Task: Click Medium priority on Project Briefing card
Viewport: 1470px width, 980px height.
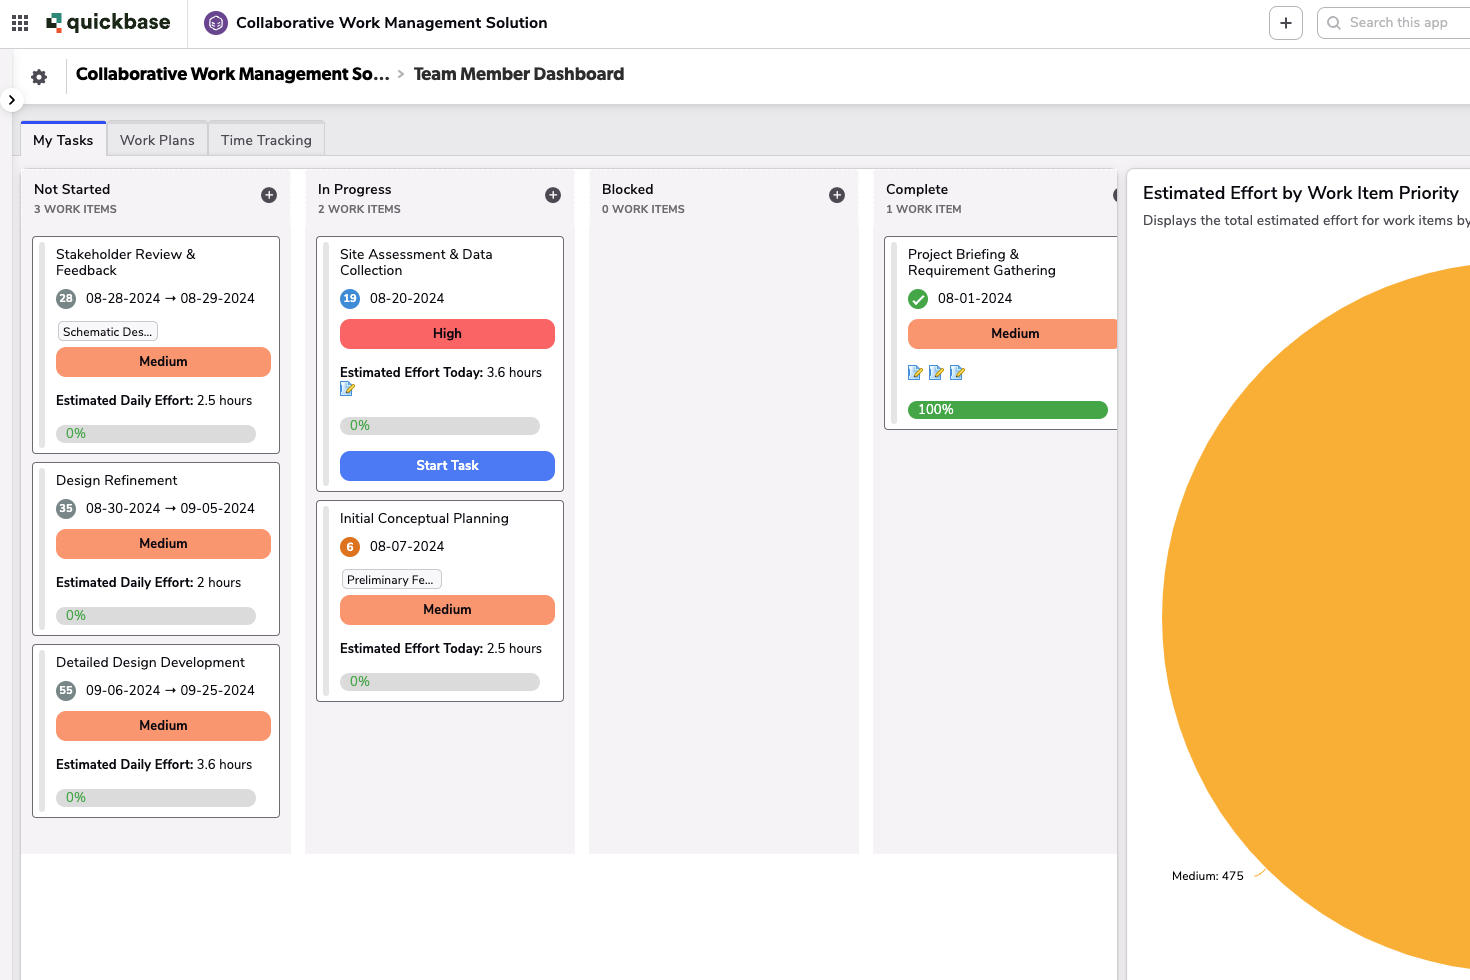Action: coord(1012,334)
